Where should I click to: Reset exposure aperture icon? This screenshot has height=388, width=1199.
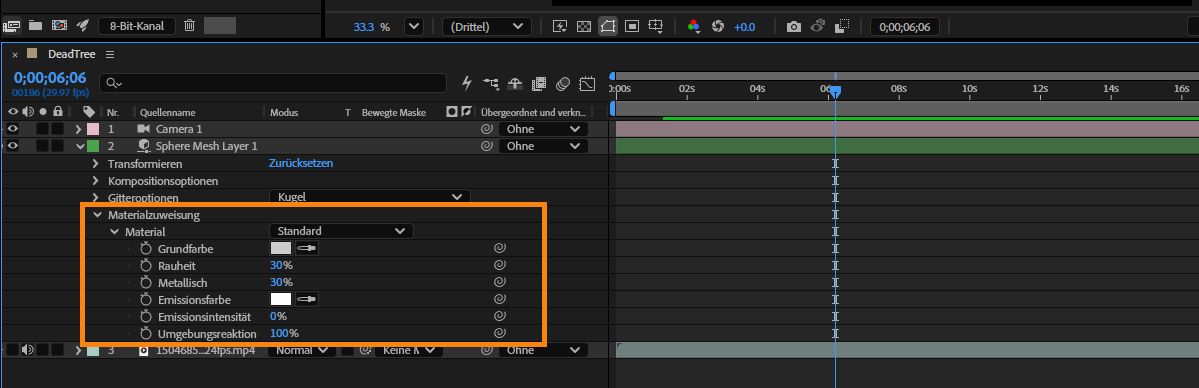717,26
